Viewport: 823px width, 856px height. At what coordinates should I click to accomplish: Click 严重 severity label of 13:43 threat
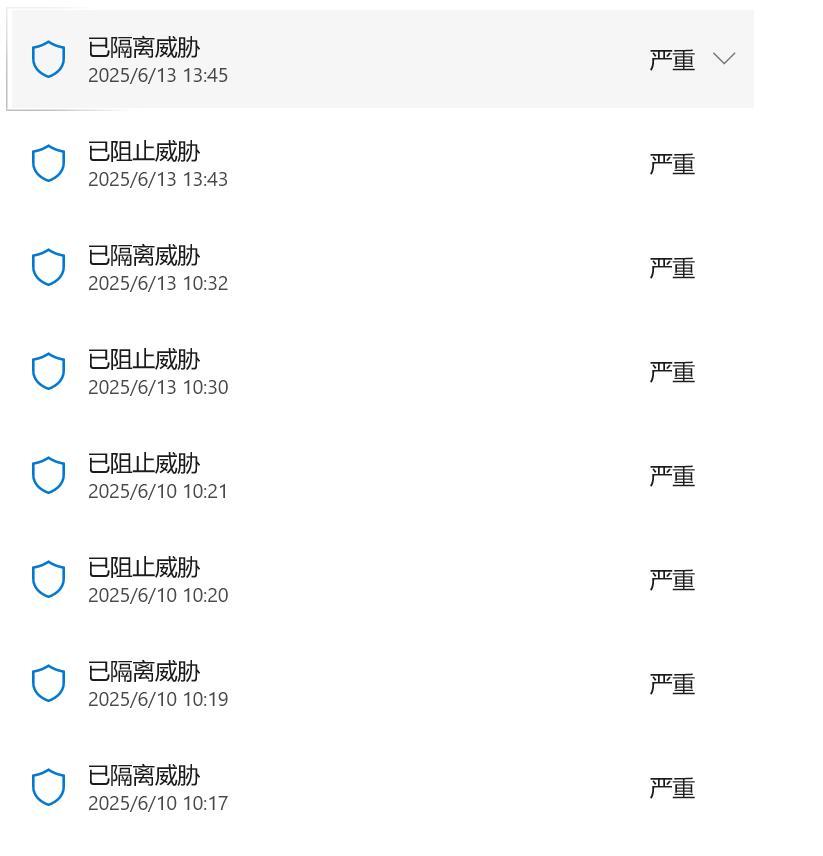click(672, 164)
